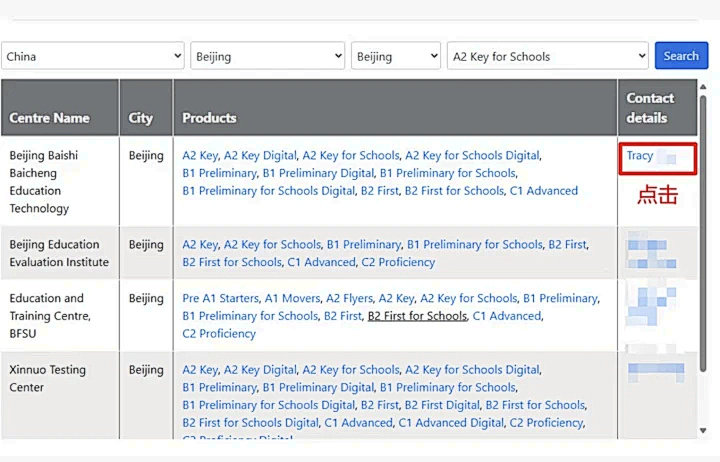
Task: Click C1 Advanced link for Baishi Baicheng
Action: [x=543, y=191]
